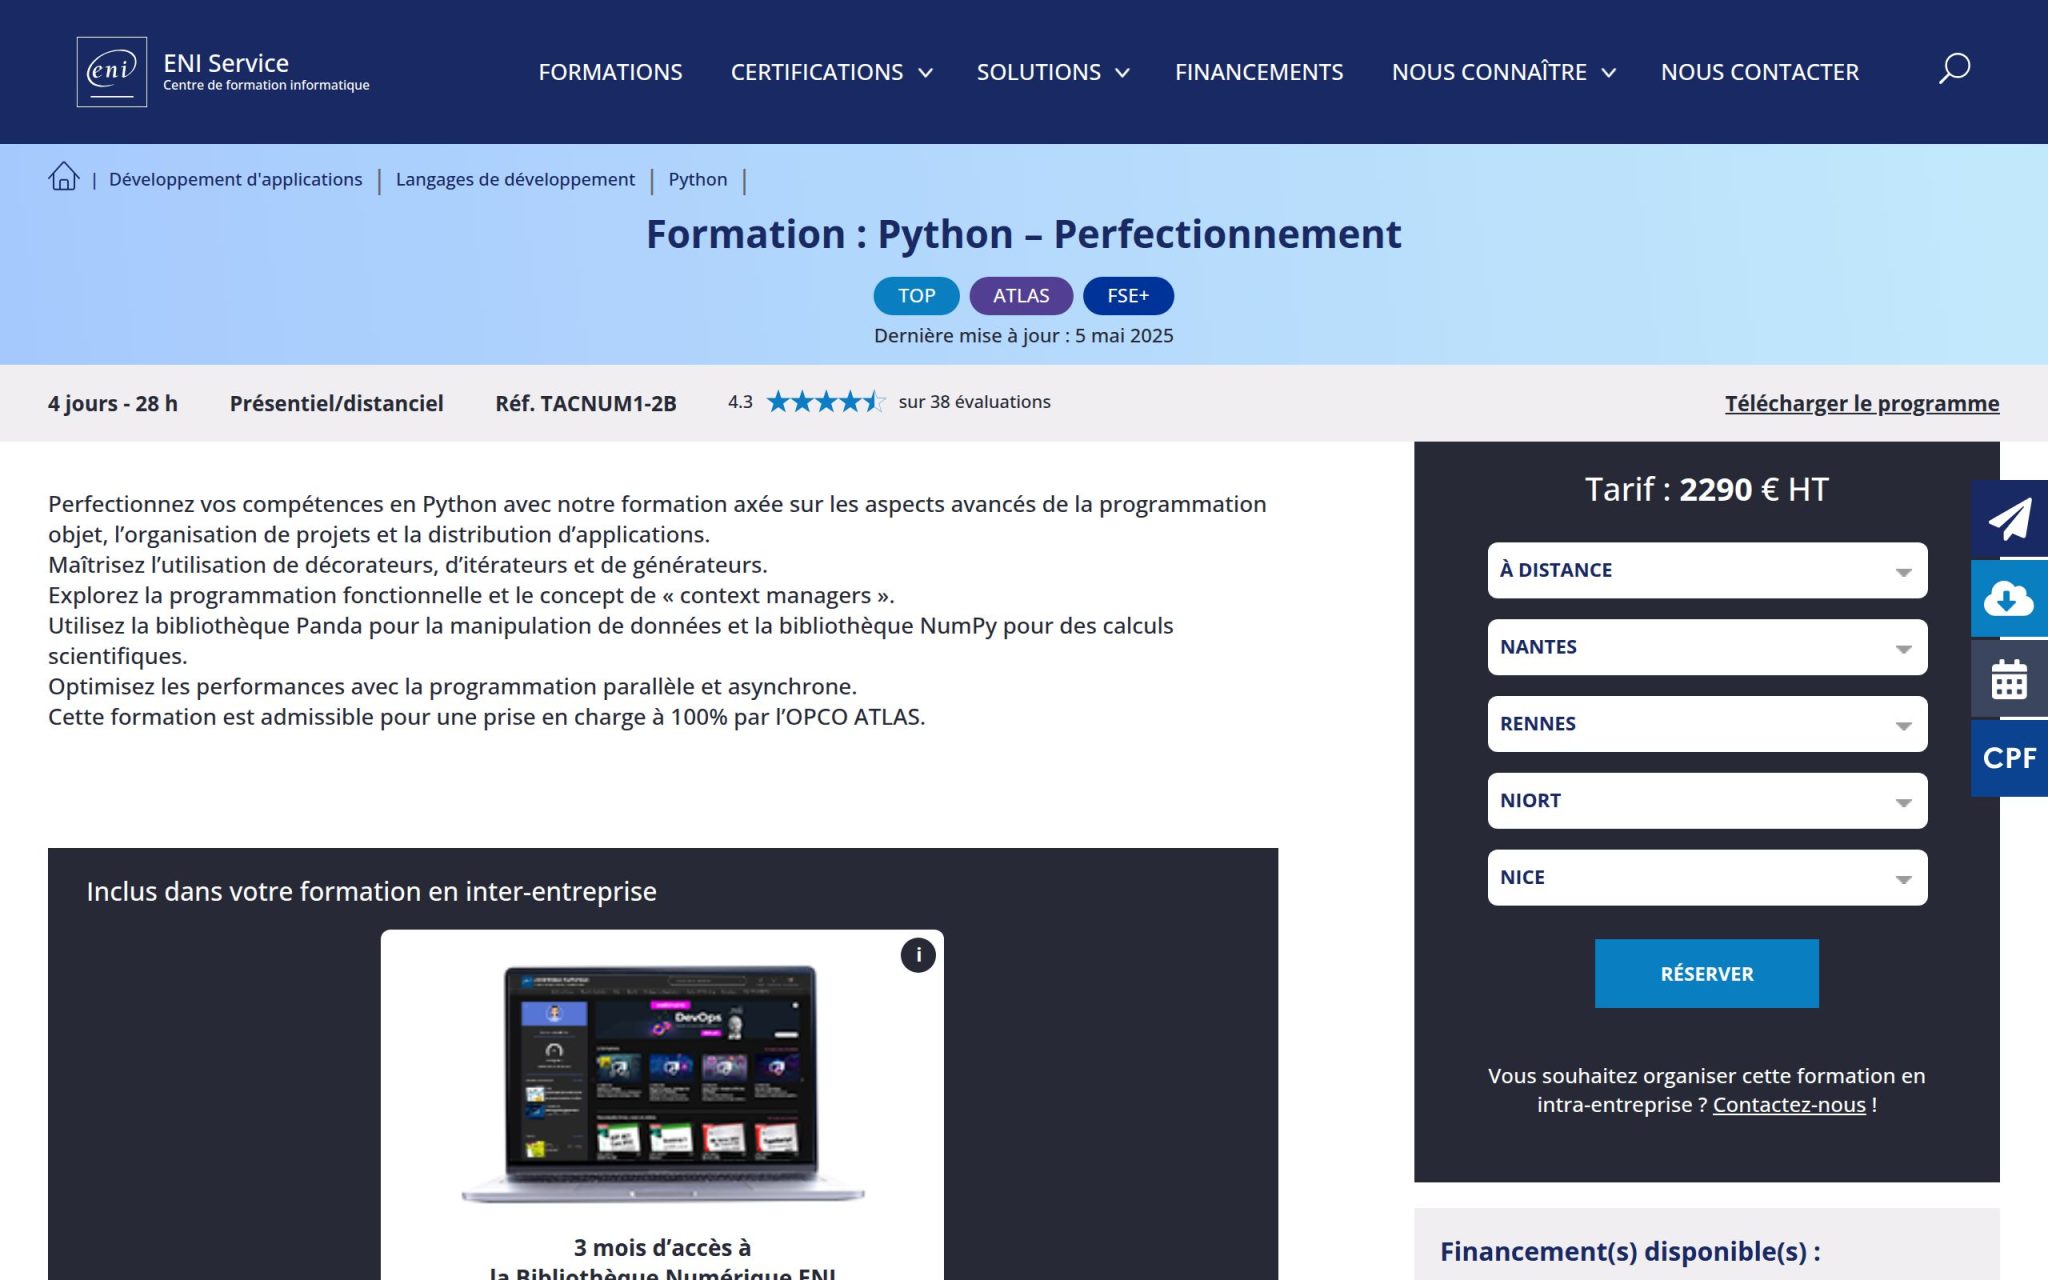Screen dimensions: 2048x1280
Task: Open the search magnifier icon
Action: 1954,69
